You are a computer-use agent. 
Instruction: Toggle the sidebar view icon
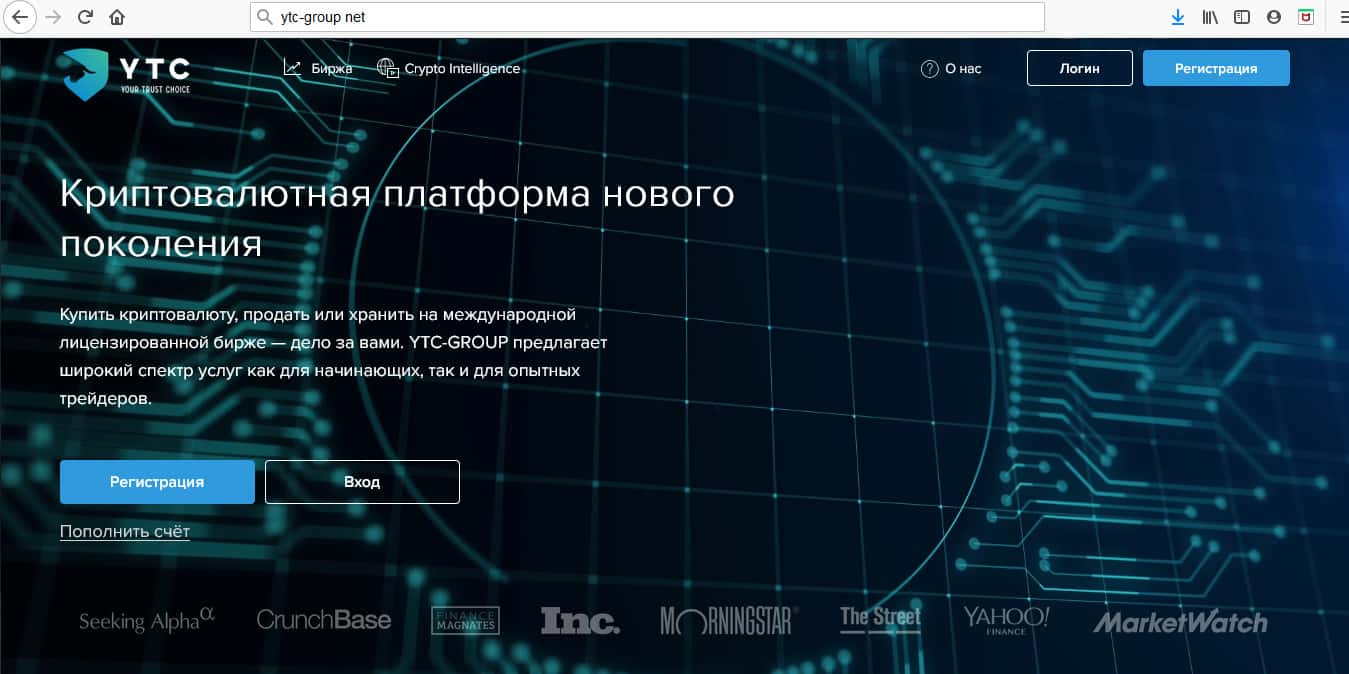pos(1242,17)
